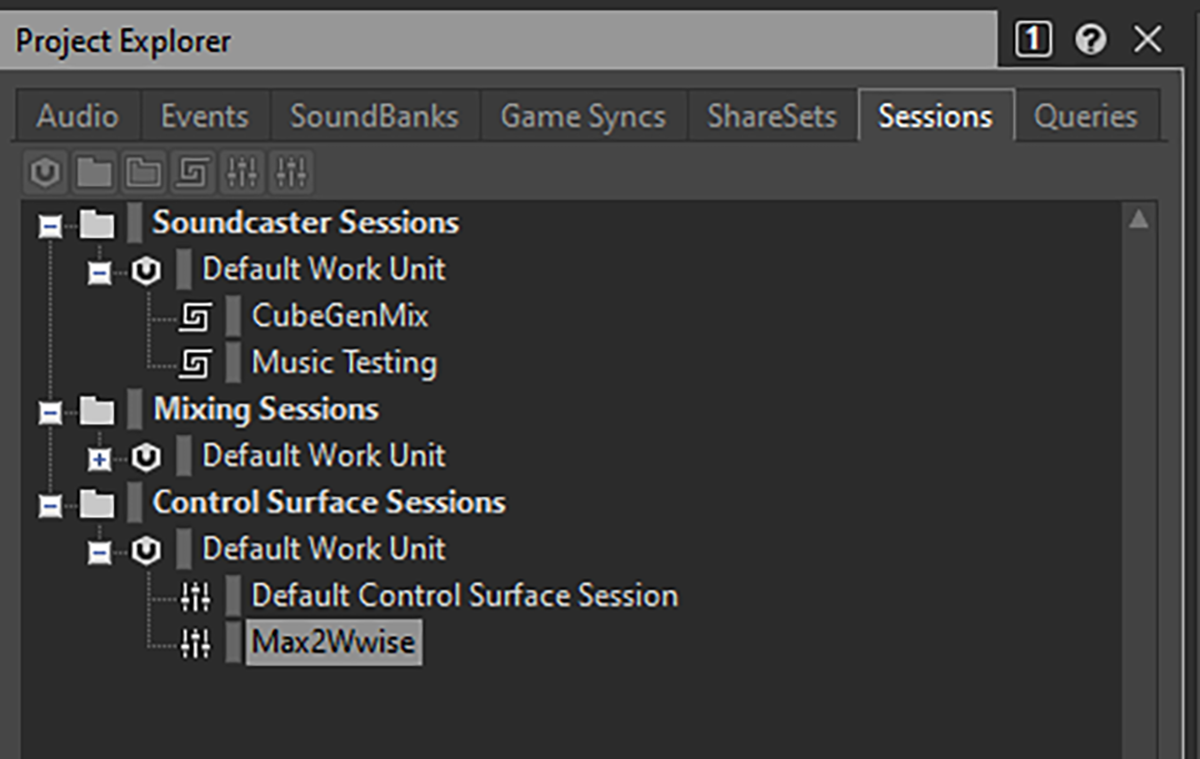Open the help question mark icon

[1090, 40]
